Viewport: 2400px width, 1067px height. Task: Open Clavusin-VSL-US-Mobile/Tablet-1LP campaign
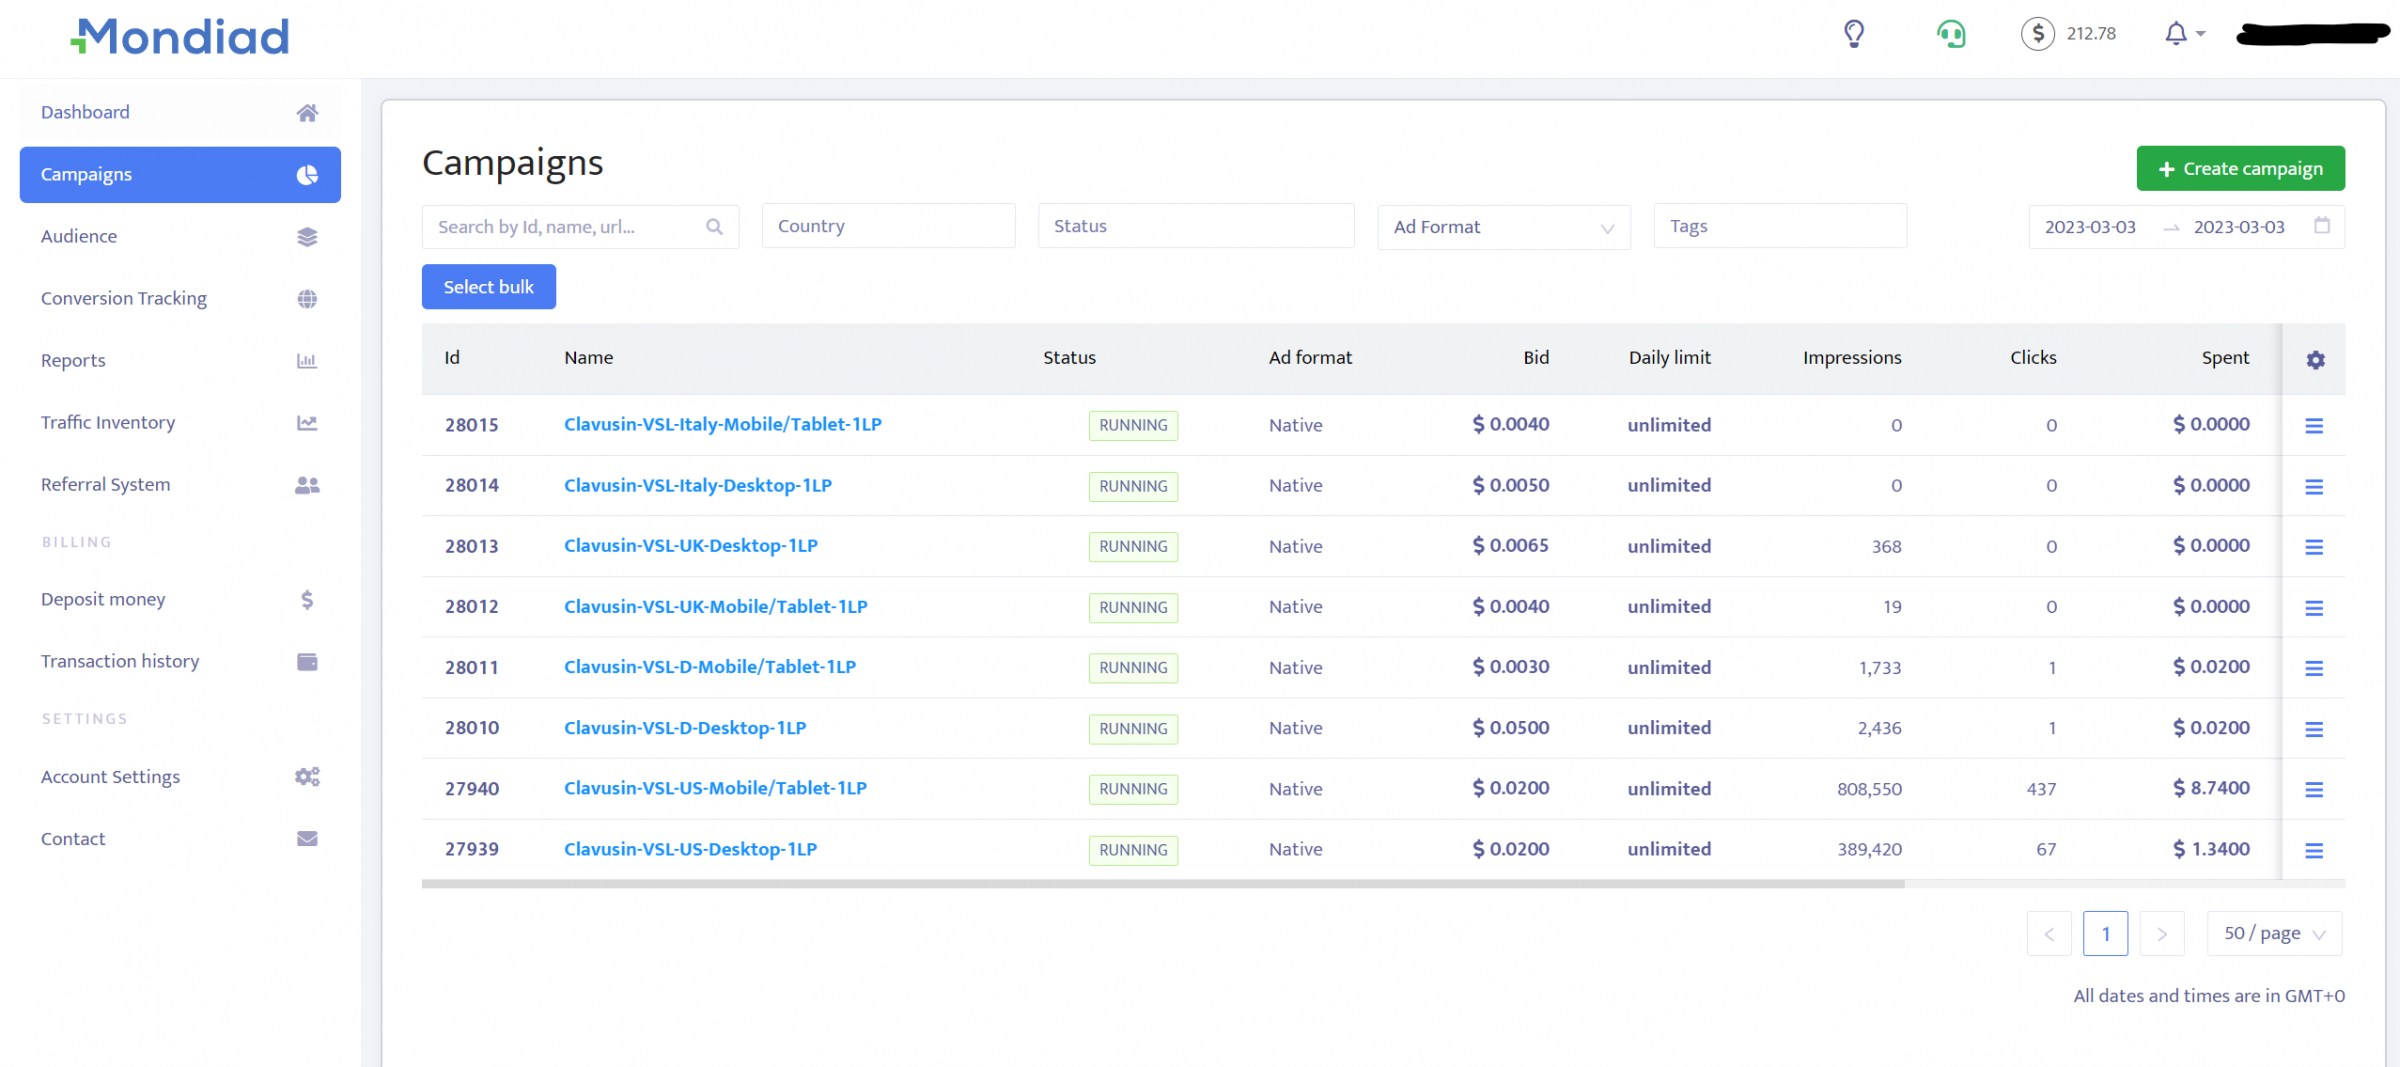point(715,788)
